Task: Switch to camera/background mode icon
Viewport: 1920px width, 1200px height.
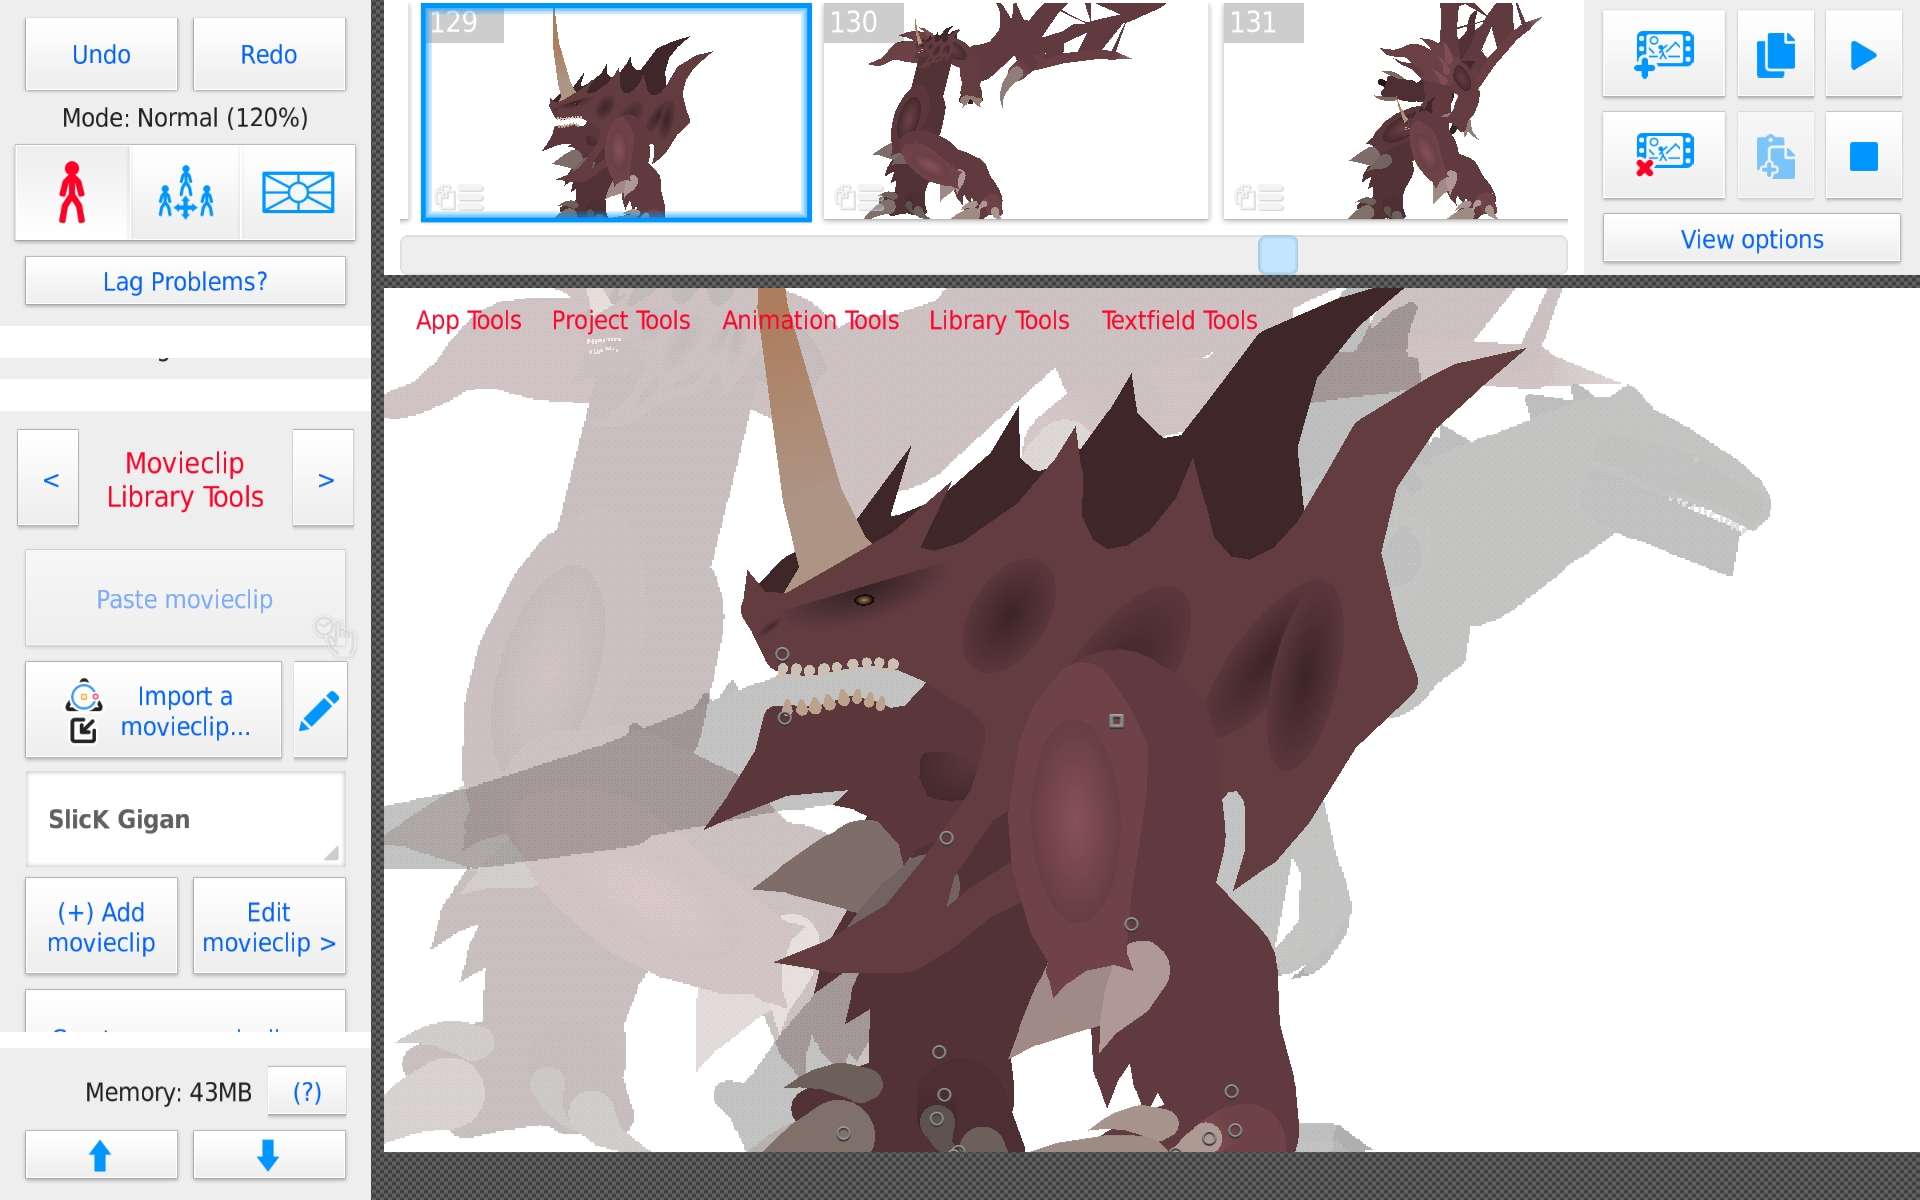Action: click(297, 192)
